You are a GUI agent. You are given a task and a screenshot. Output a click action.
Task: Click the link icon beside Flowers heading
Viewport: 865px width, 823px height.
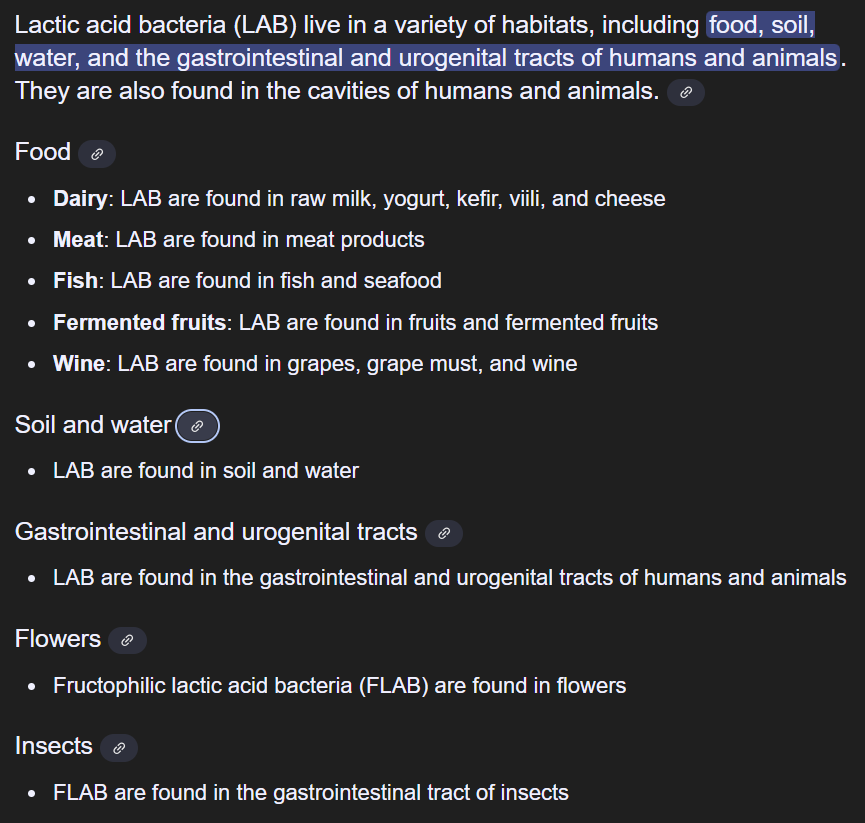(127, 640)
